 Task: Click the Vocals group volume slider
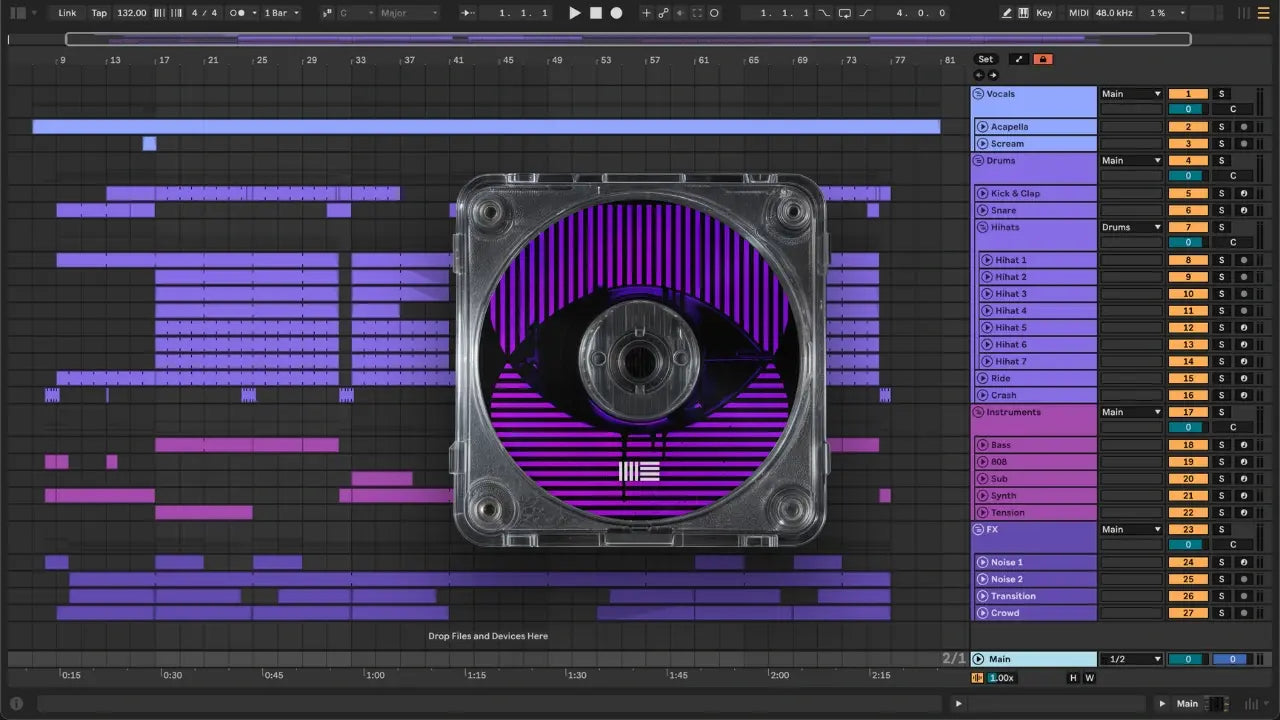tap(1187, 110)
